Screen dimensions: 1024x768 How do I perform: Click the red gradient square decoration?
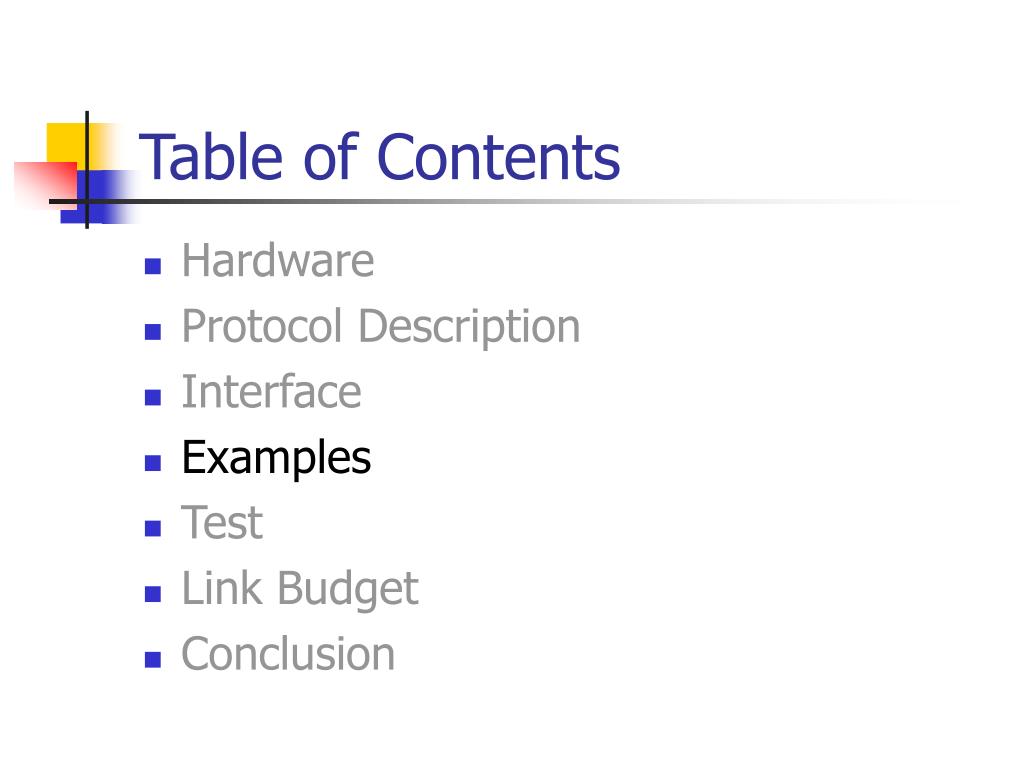pos(46,183)
